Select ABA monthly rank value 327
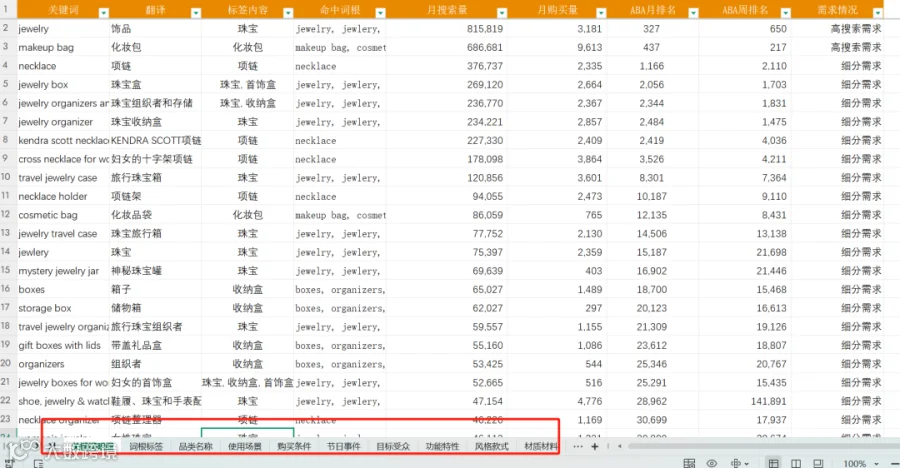Viewport: 900px width, 468px height. click(x=653, y=28)
